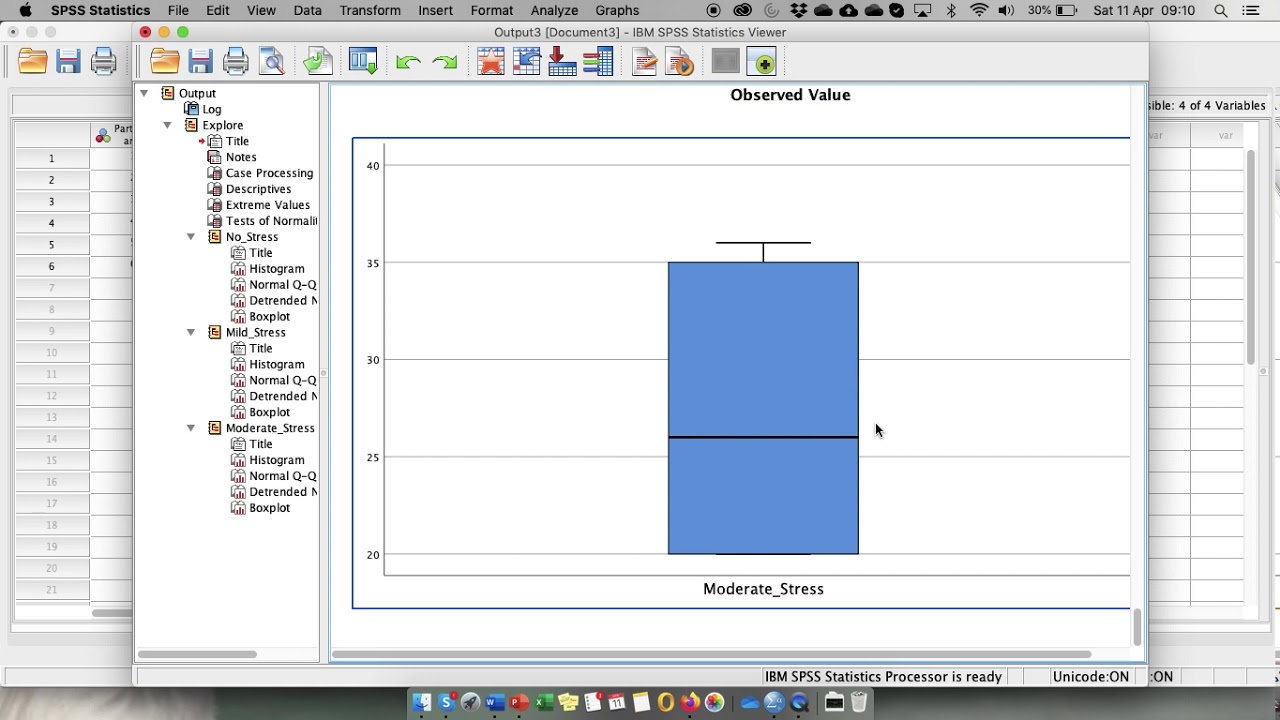1280x720 pixels.
Task: Collapse the No_Stress group
Action: (191, 237)
